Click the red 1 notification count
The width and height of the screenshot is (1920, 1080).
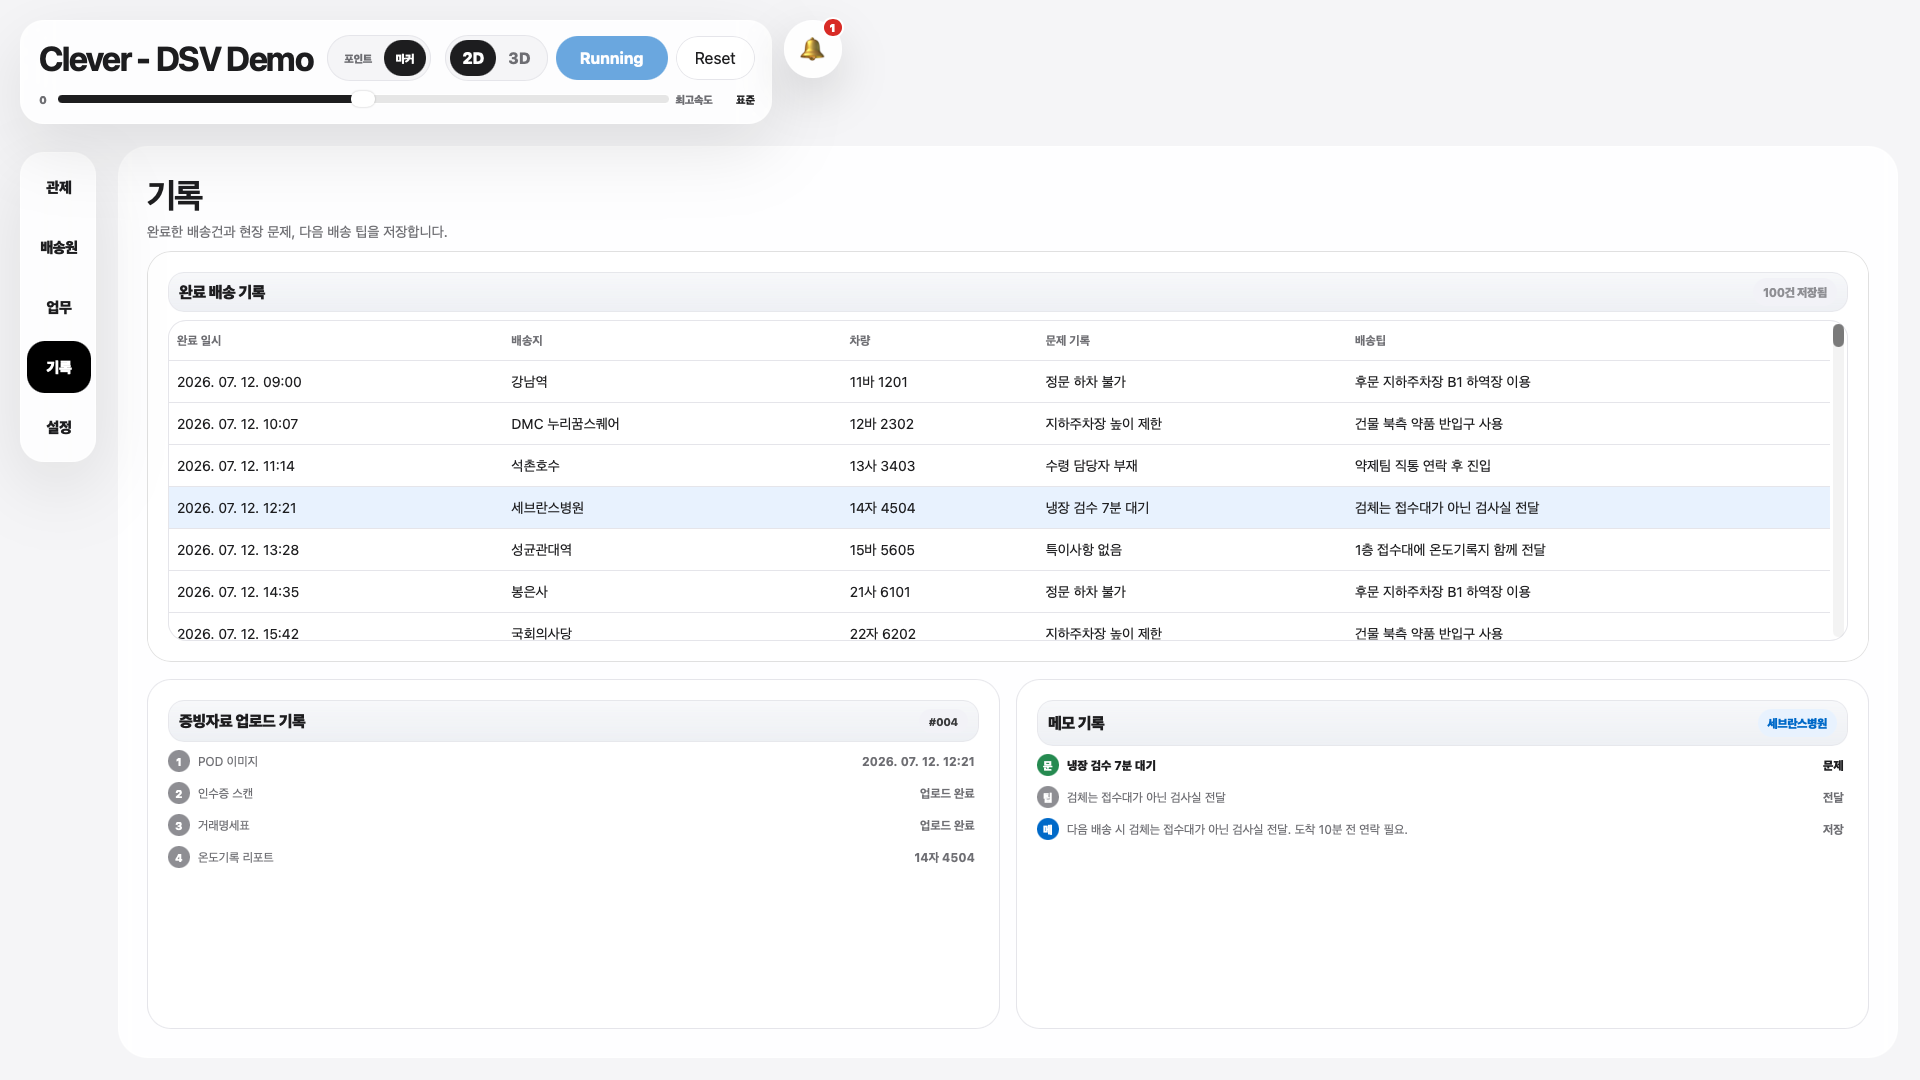pyautogui.click(x=832, y=28)
